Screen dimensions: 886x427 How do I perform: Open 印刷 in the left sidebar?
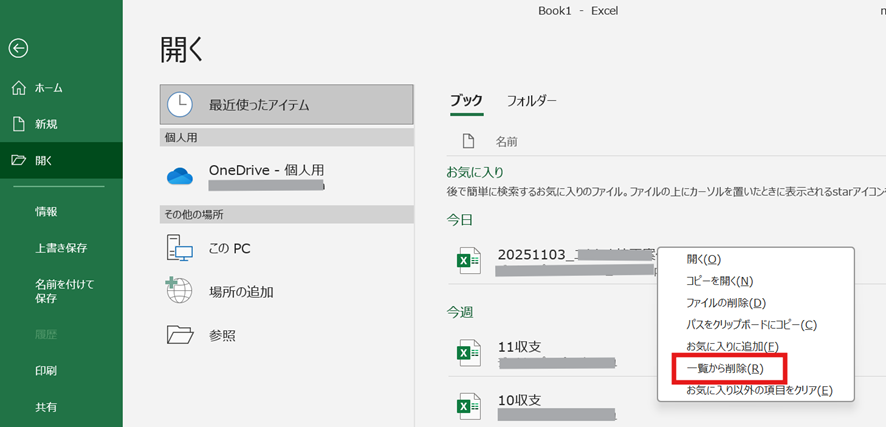(46, 371)
